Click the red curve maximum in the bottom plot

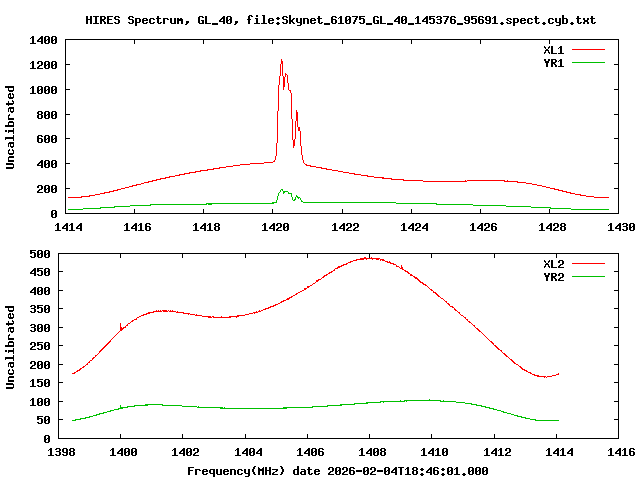370,257
